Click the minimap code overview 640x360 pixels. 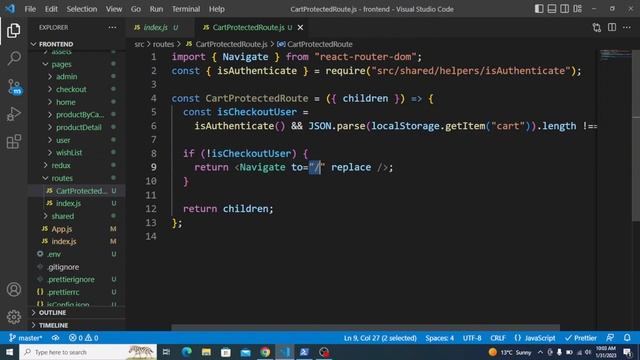(x=616, y=55)
